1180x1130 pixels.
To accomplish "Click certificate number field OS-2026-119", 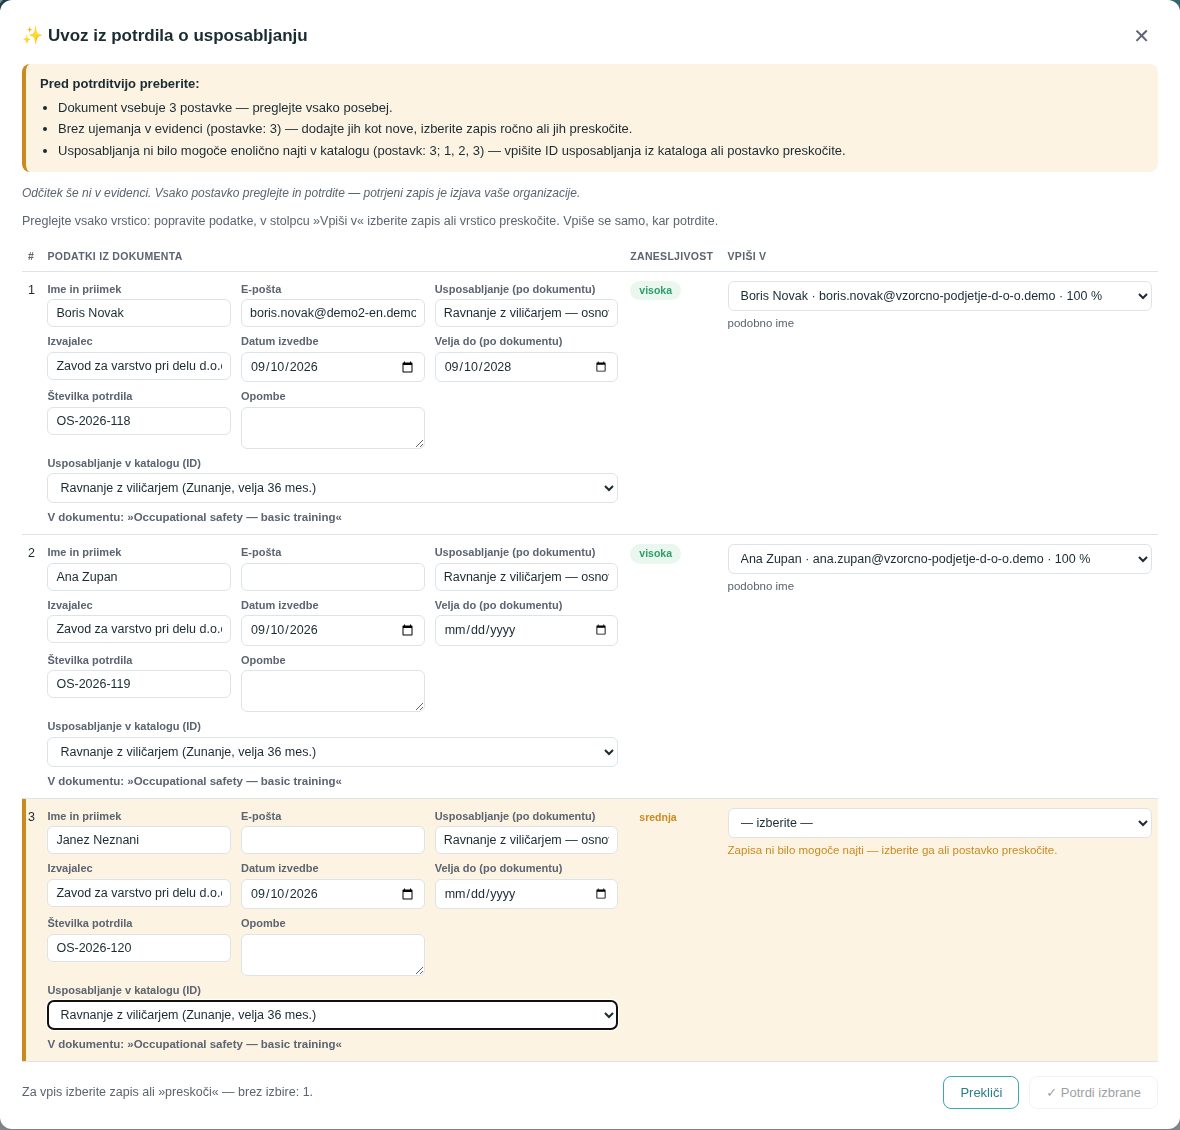I will point(138,684).
